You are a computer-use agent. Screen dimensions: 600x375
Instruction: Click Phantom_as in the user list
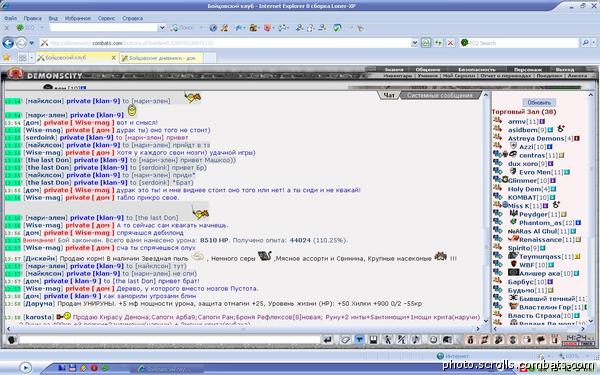(x=540, y=223)
